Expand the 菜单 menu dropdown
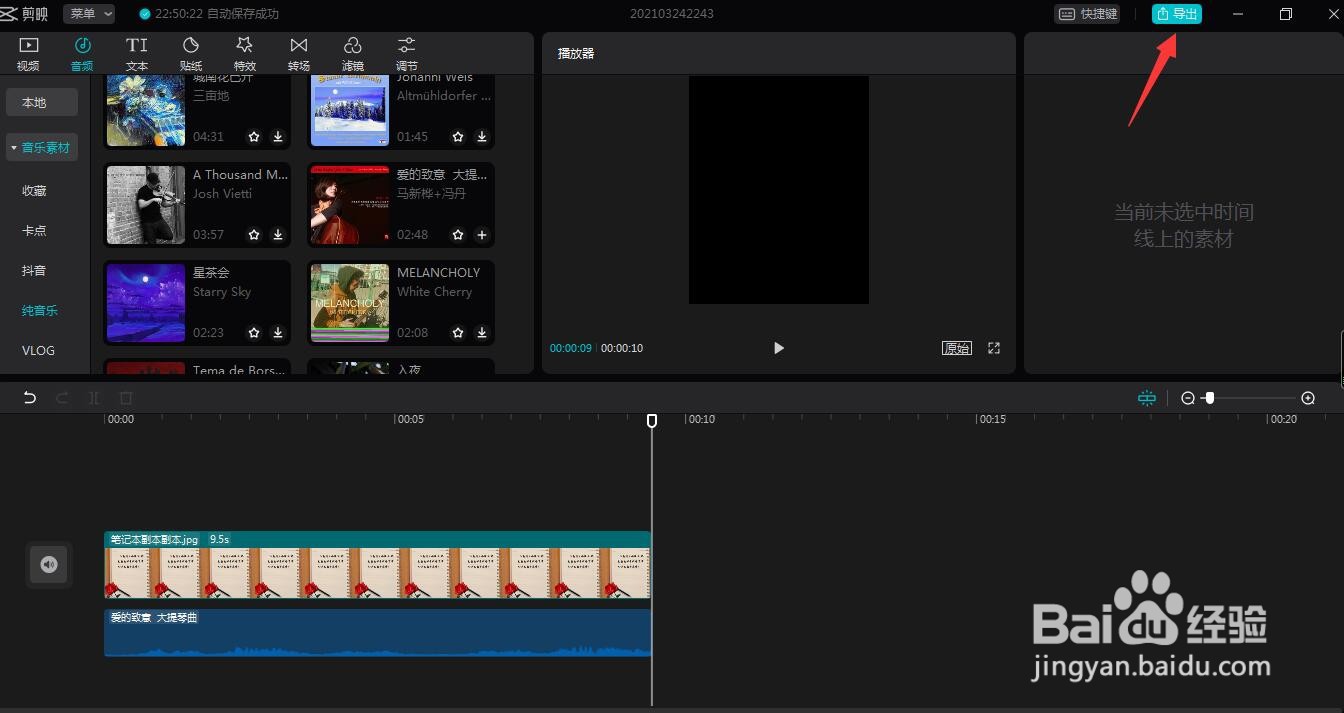 [89, 14]
